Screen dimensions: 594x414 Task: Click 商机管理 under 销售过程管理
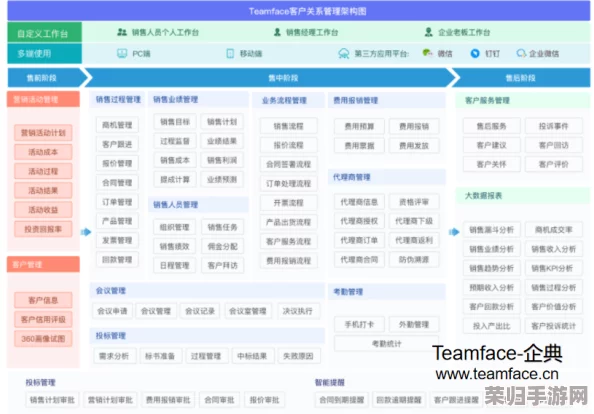pyautogui.click(x=117, y=125)
